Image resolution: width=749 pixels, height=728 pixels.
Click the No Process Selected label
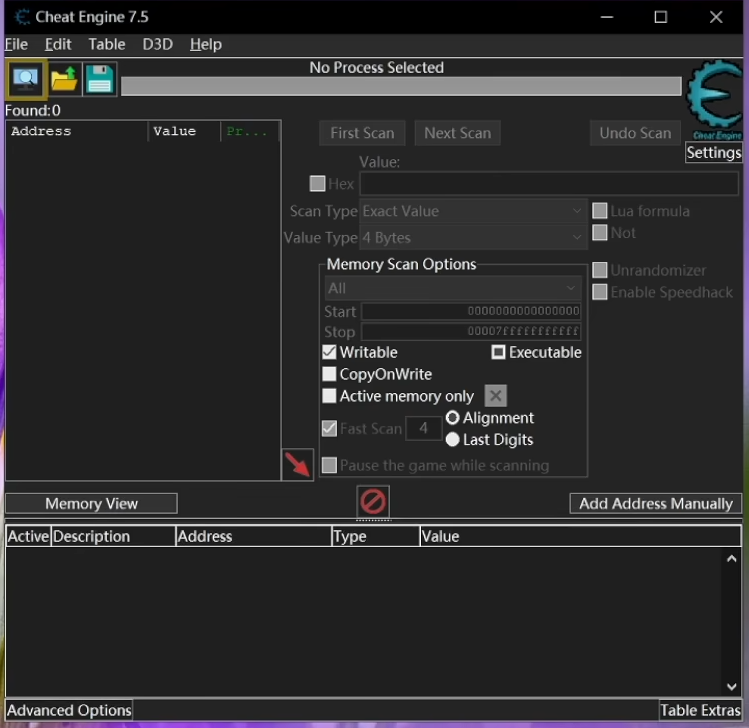tap(376, 67)
